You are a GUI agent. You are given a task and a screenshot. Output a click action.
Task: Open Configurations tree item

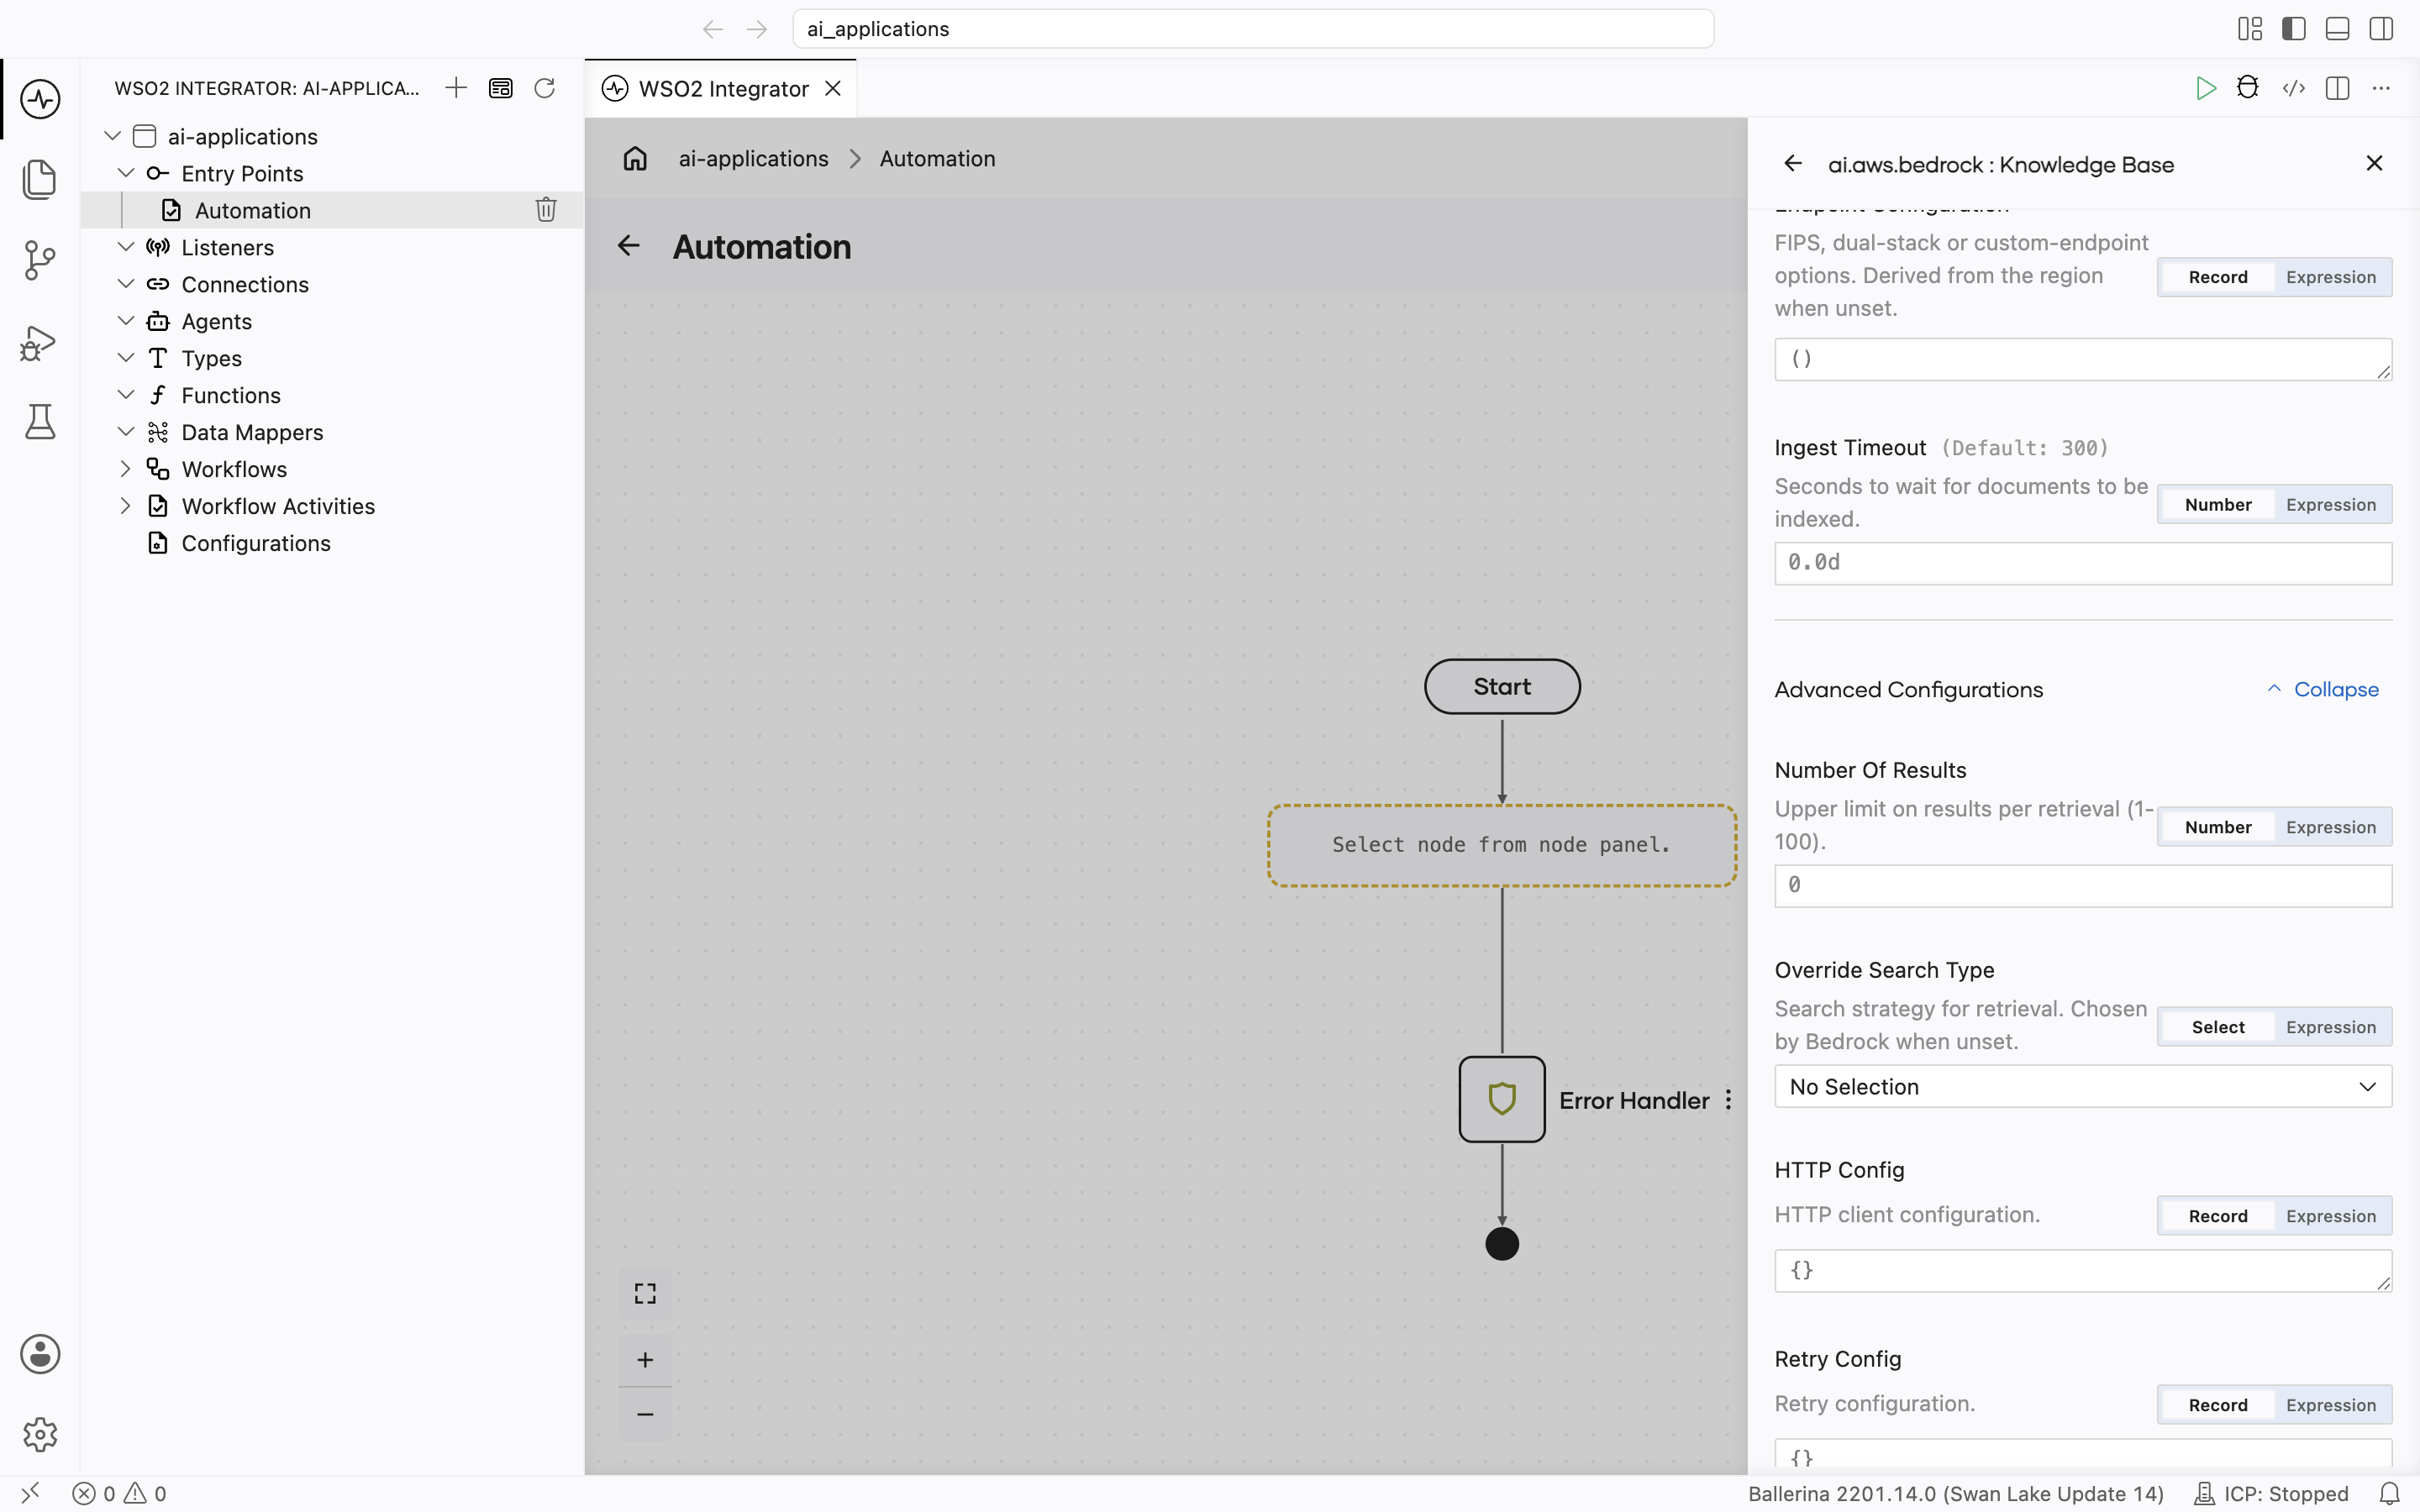(256, 543)
